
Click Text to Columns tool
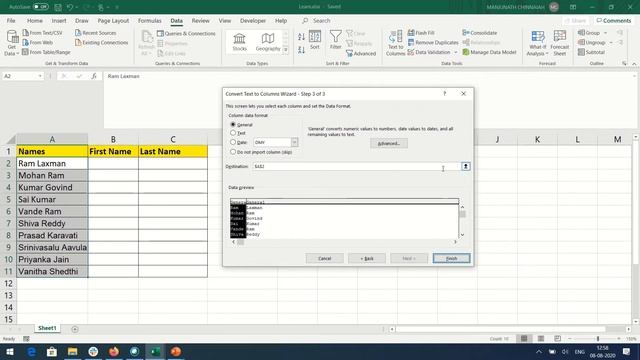coord(395,43)
